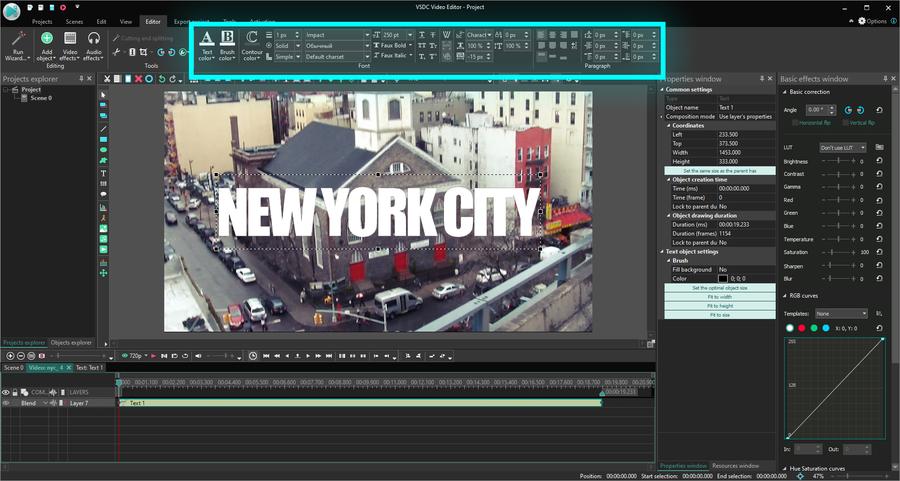Screen dimensions: 900x481
Task: Select the red RGB curve channel
Action: coord(802,328)
